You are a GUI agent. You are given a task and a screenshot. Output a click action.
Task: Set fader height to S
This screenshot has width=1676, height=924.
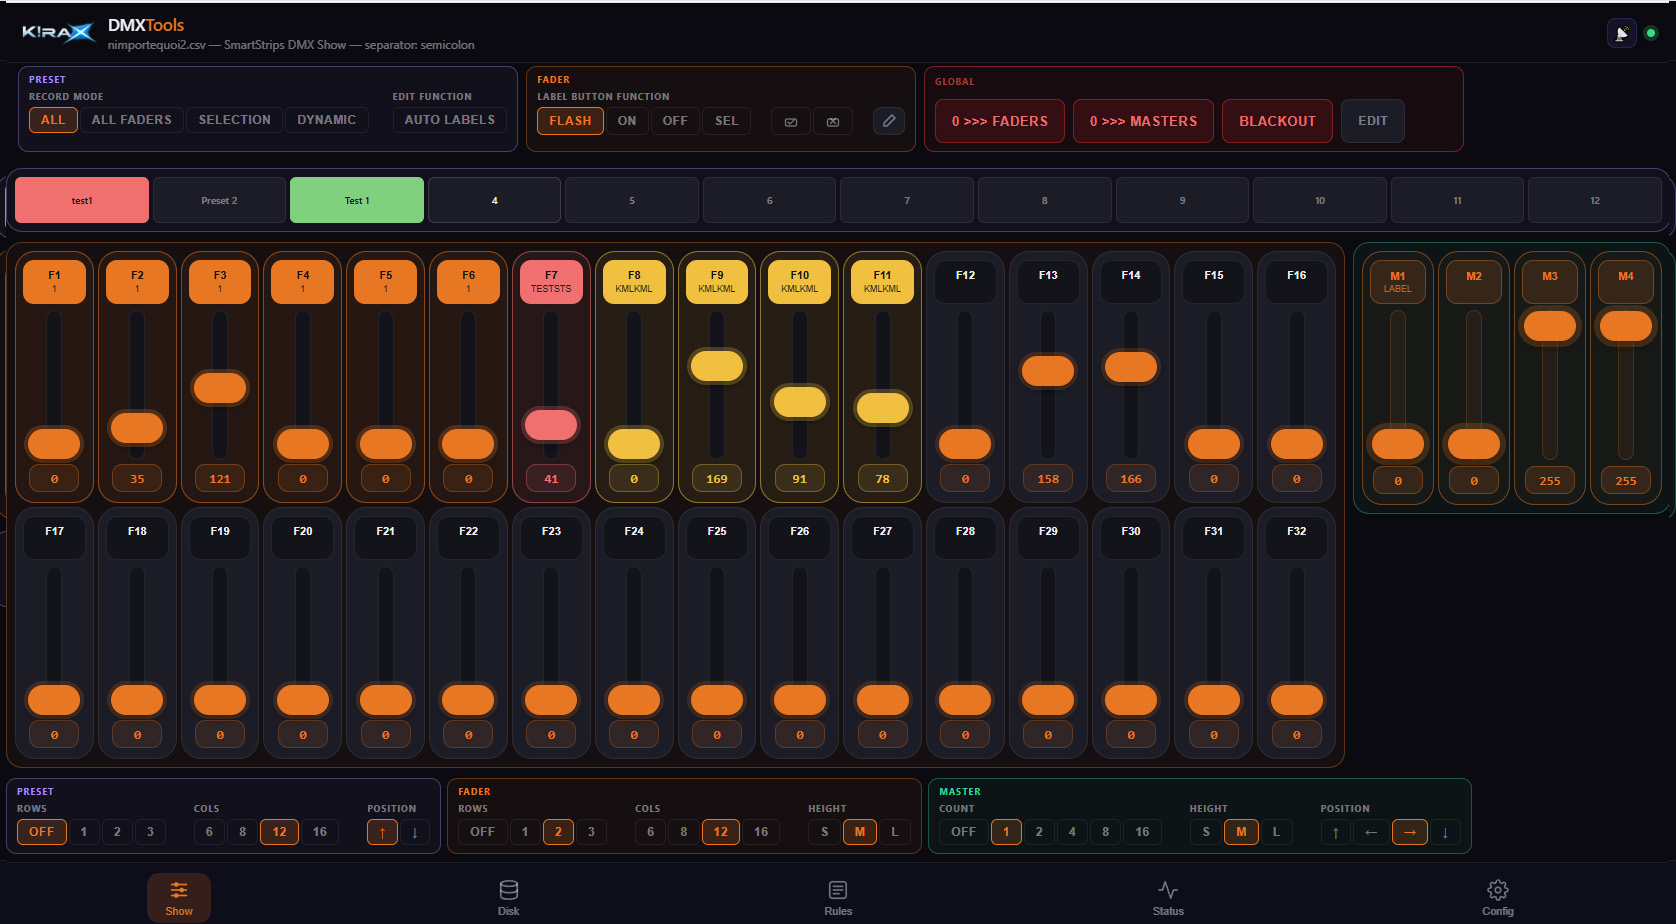pos(824,832)
